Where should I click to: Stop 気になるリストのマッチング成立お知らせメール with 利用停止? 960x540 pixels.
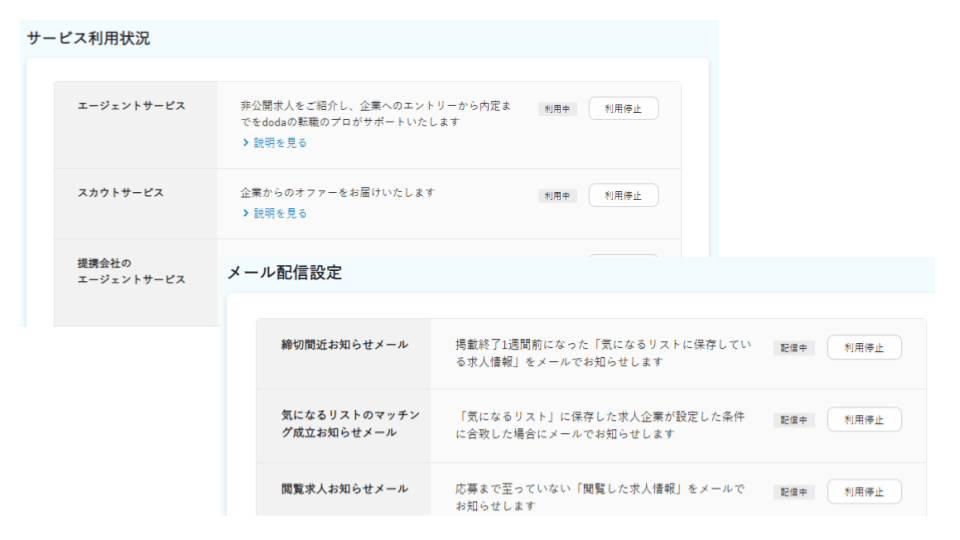pyautogui.click(x=864, y=419)
